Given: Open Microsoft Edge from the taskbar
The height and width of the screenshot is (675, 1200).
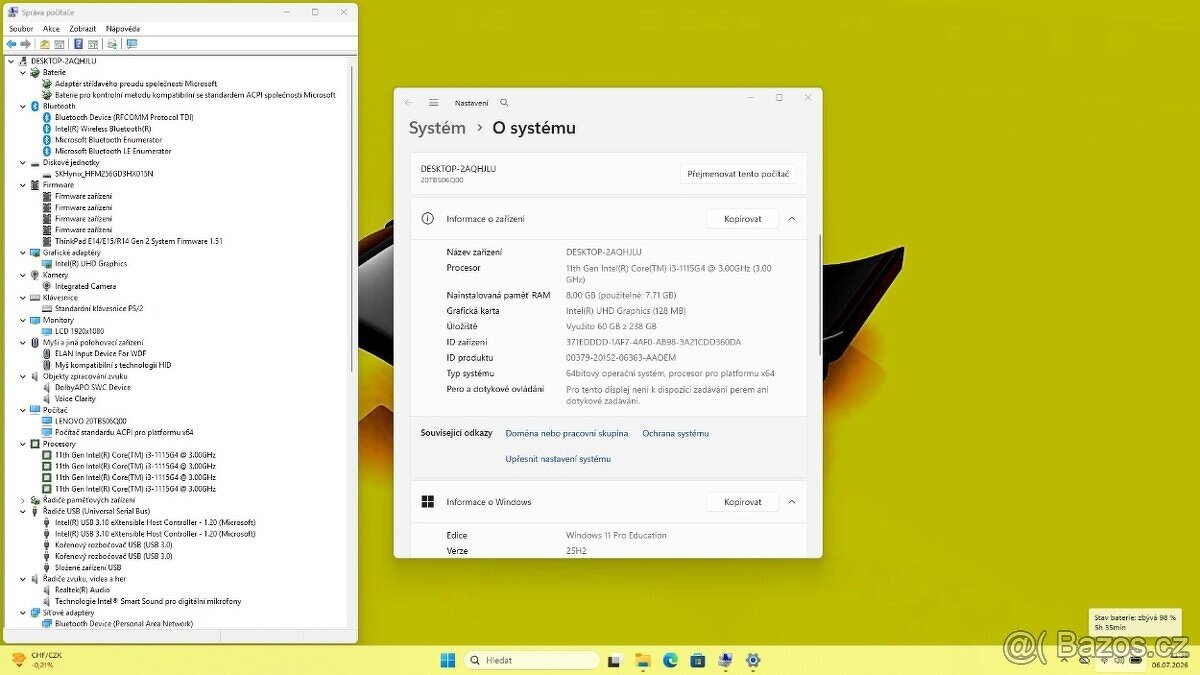Looking at the screenshot, I should pos(670,660).
